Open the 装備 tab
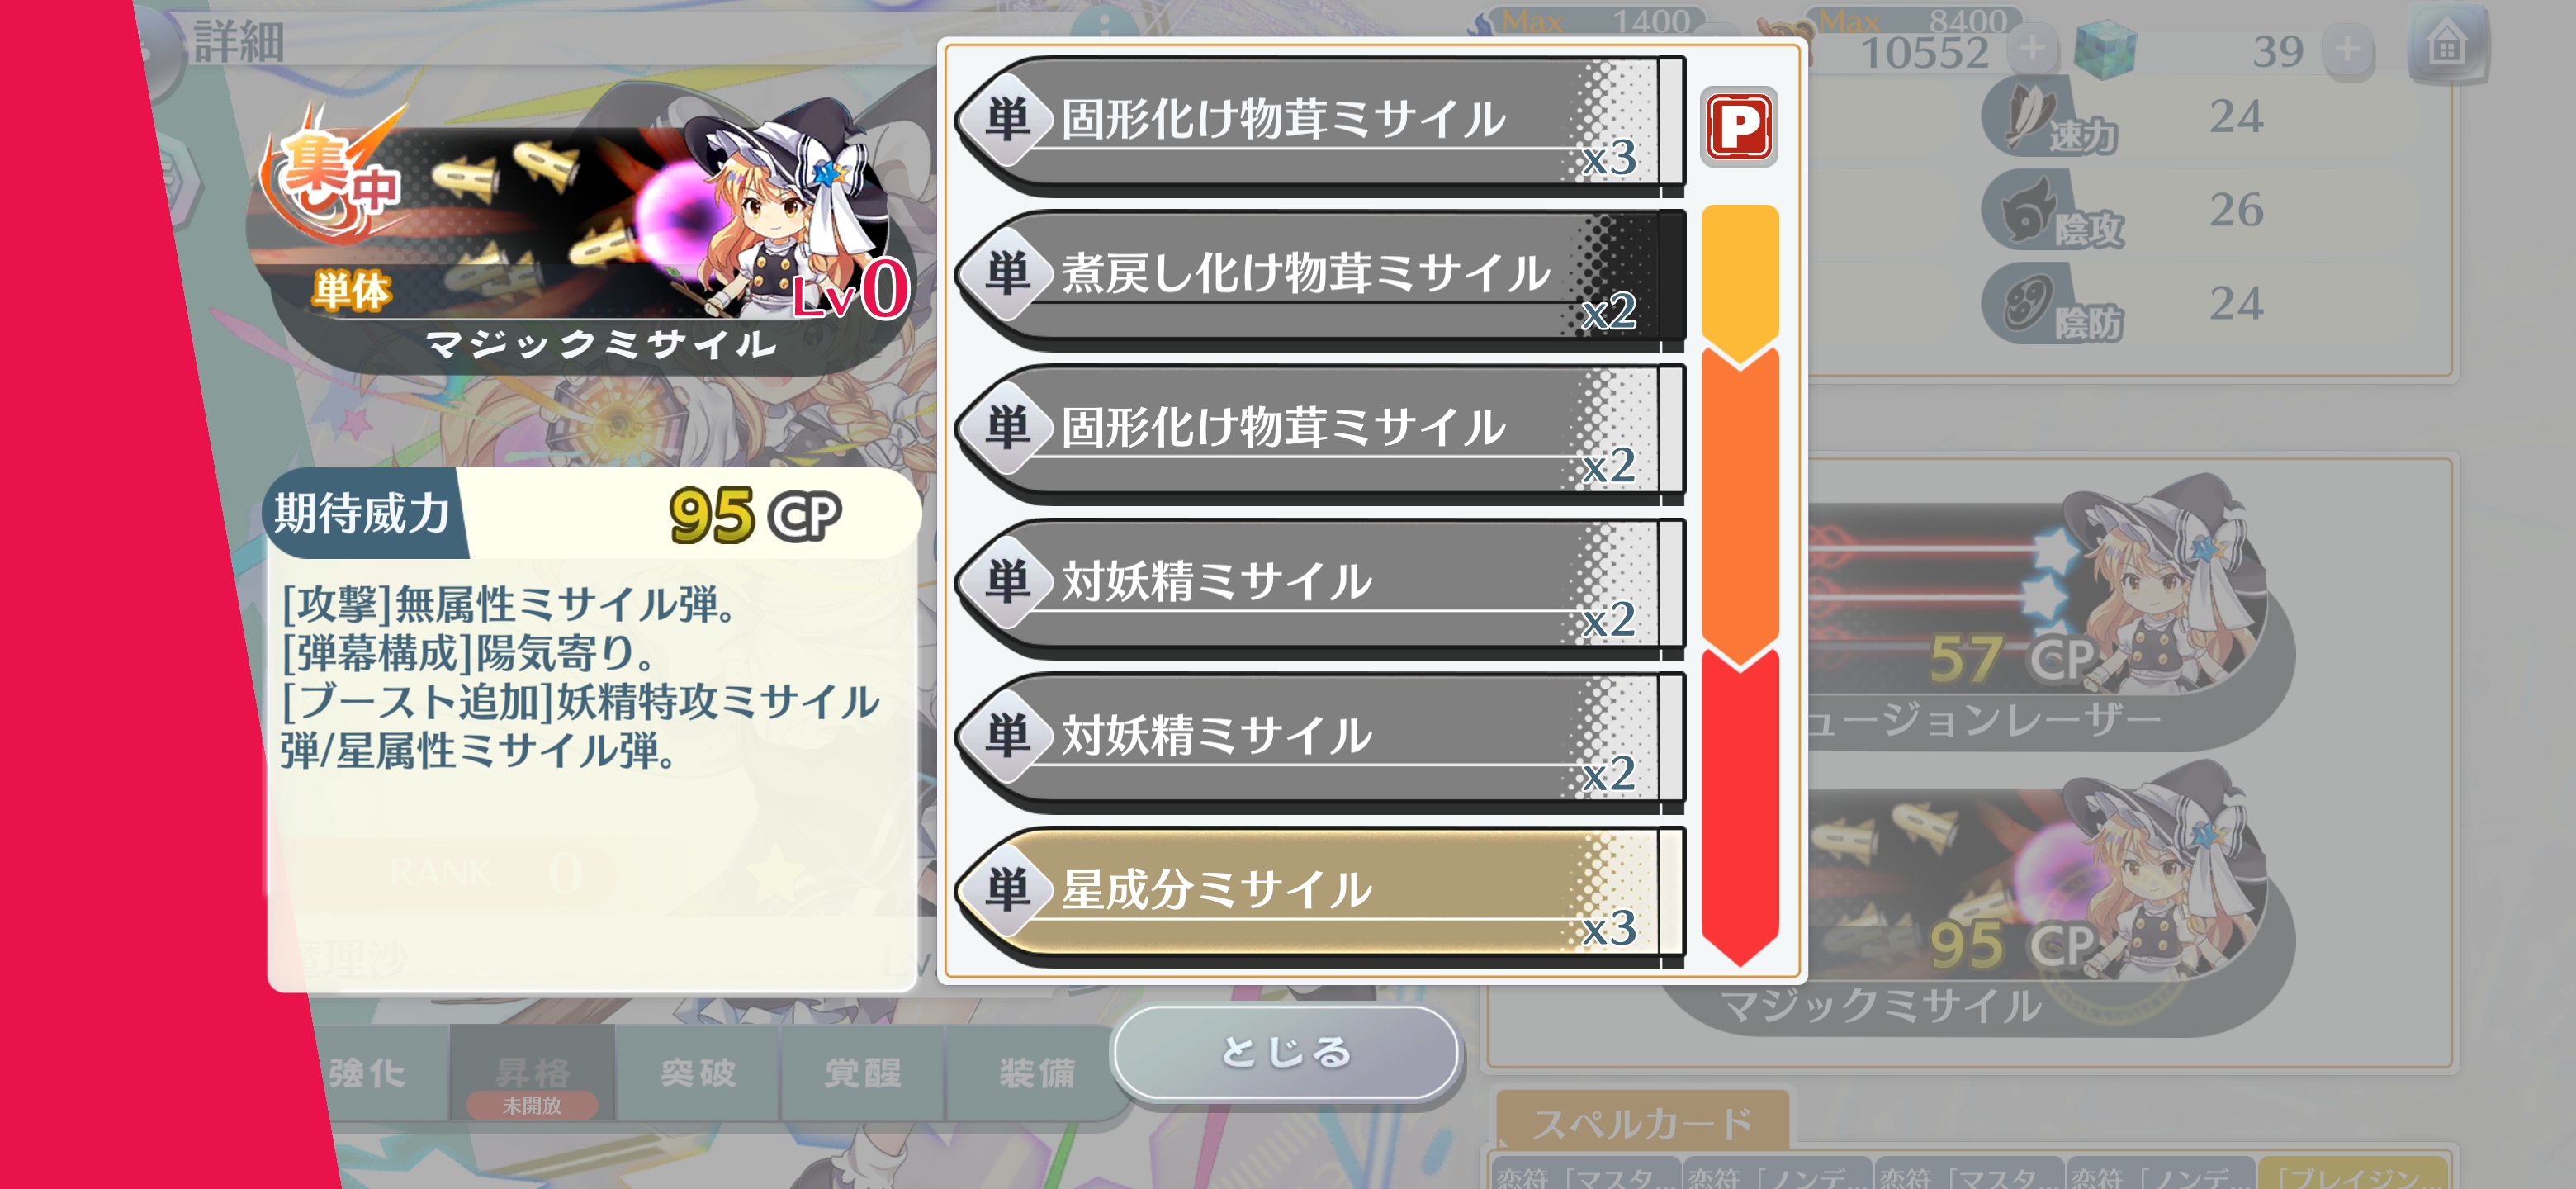Viewport: 2576px width, 1189px height. point(1036,1073)
